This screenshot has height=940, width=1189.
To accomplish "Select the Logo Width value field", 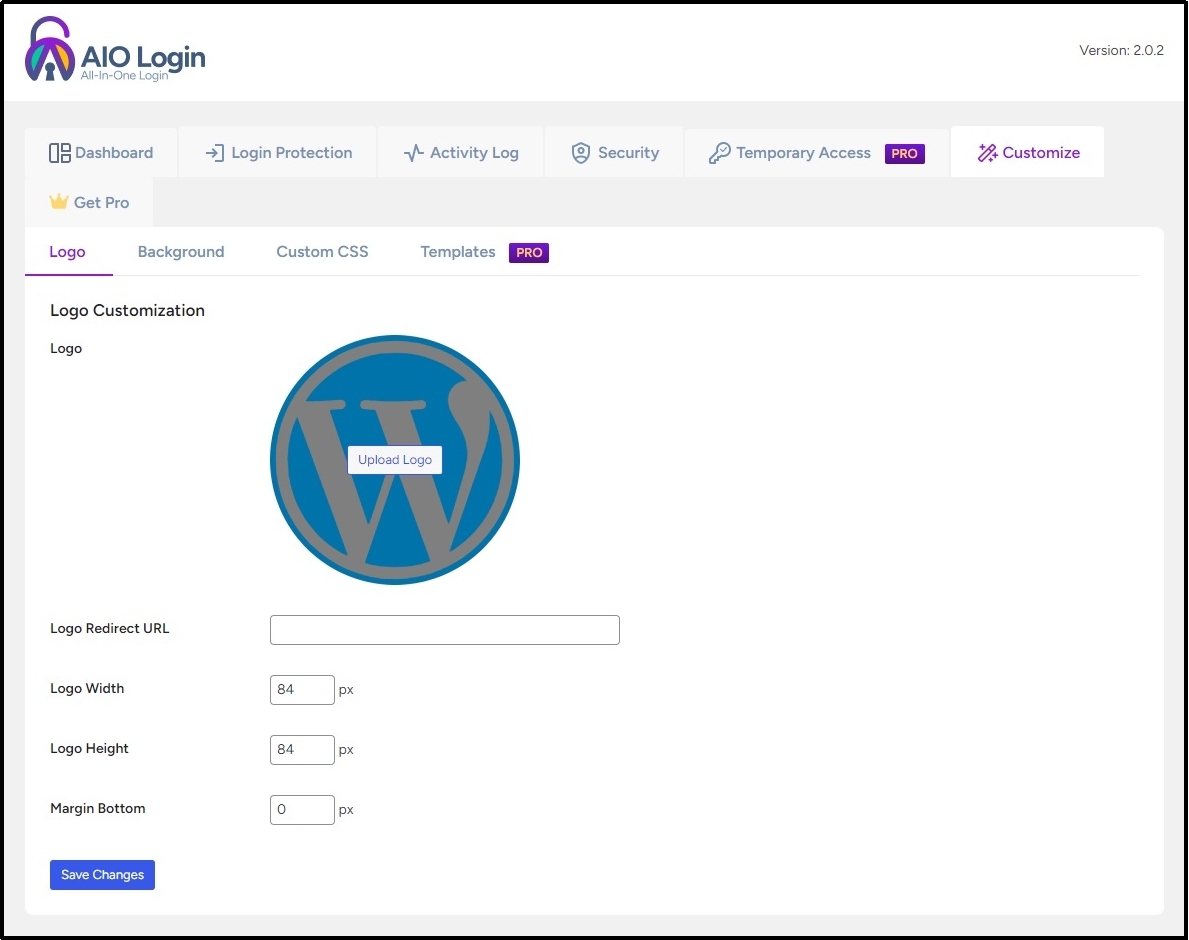I will click(x=301, y=689).
